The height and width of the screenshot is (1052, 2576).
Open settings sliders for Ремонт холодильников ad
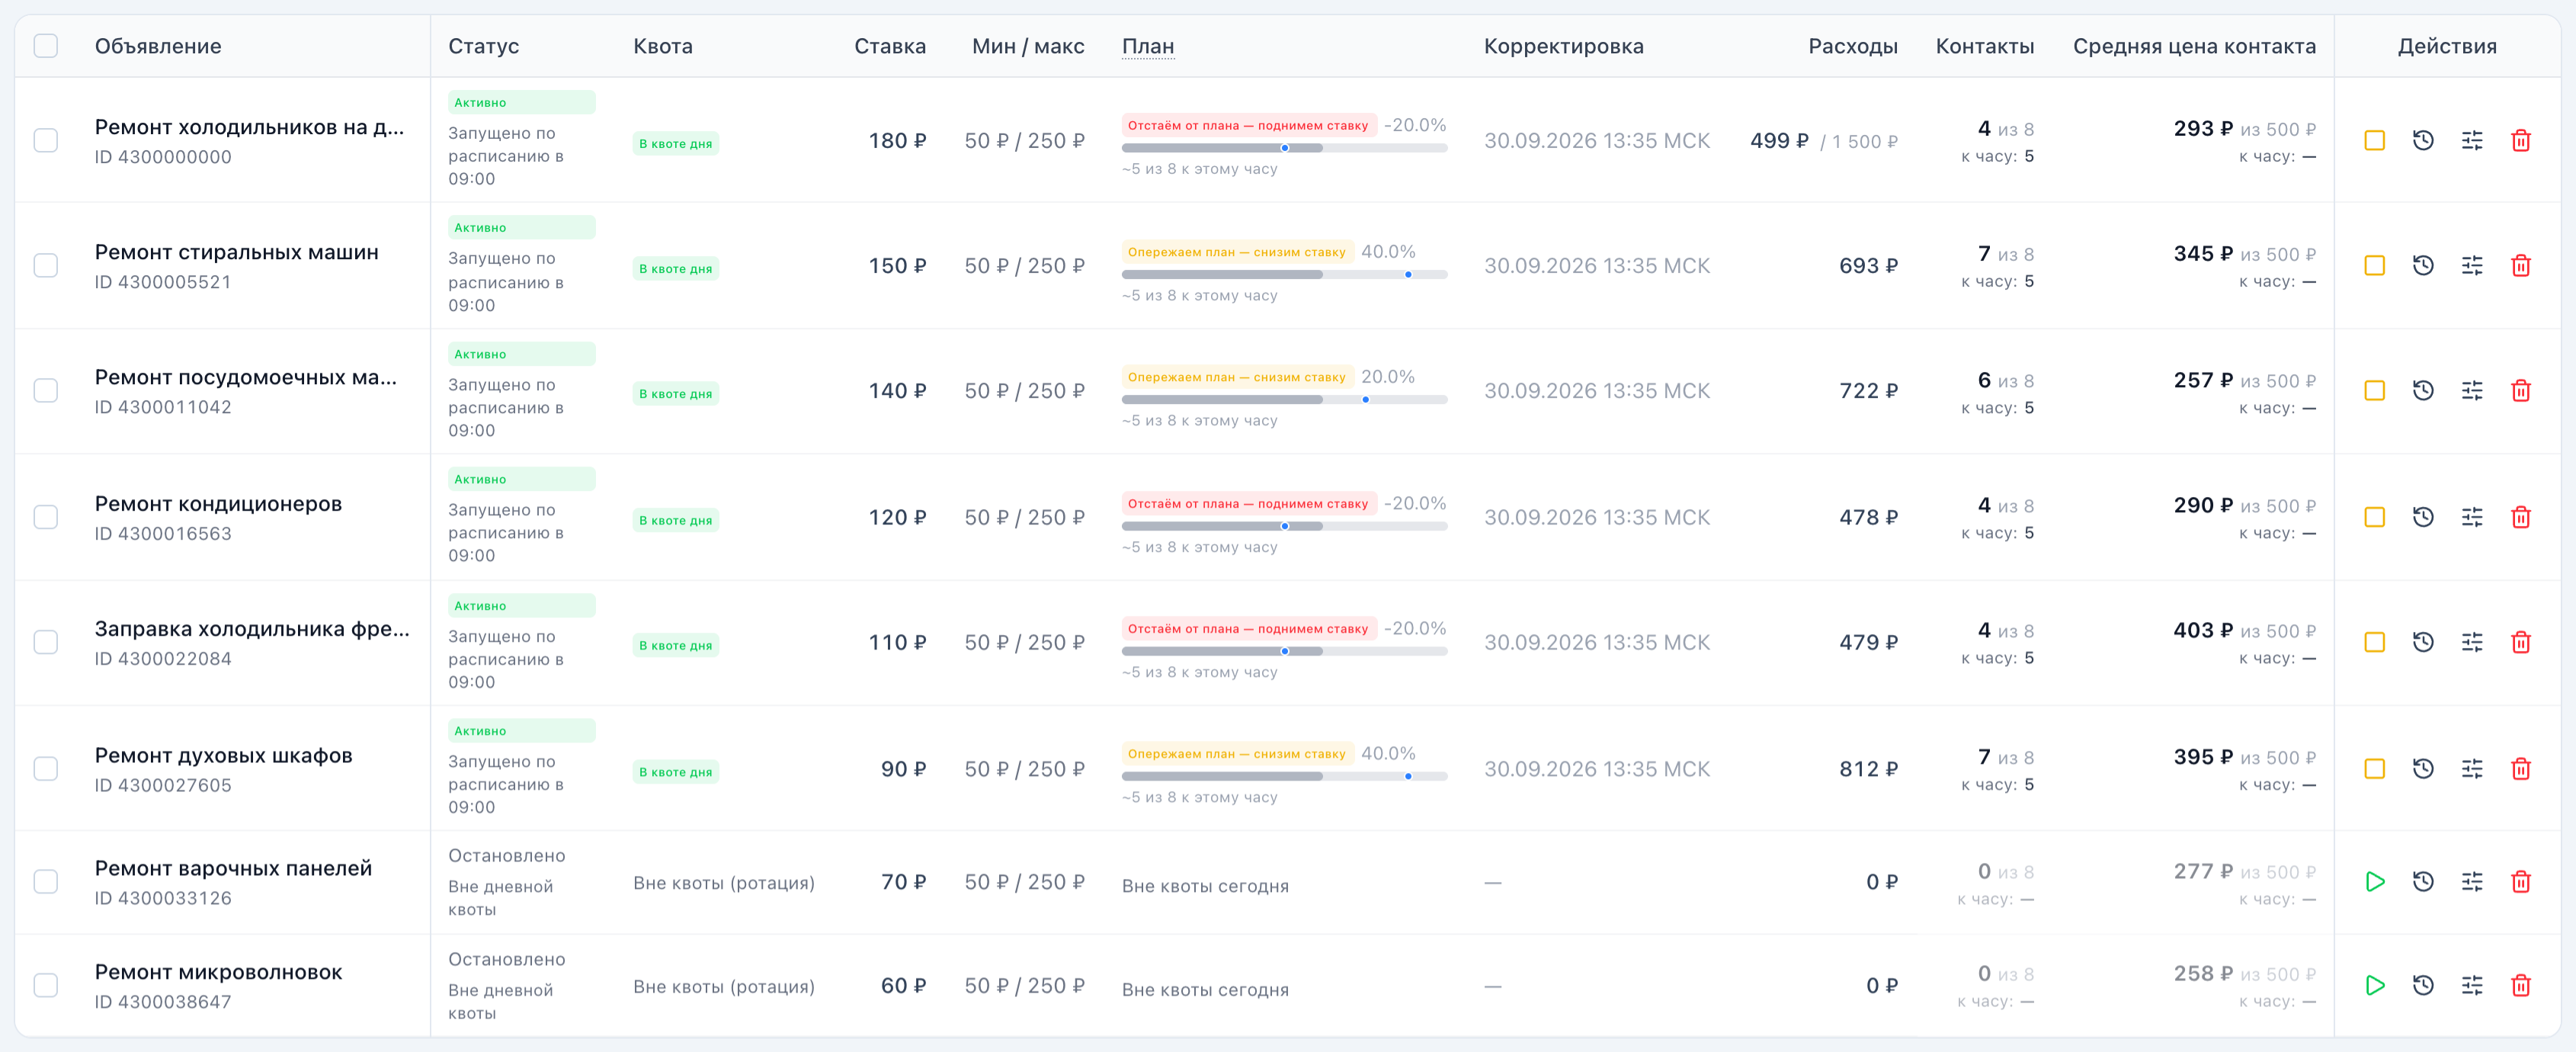click(2471, 141)
